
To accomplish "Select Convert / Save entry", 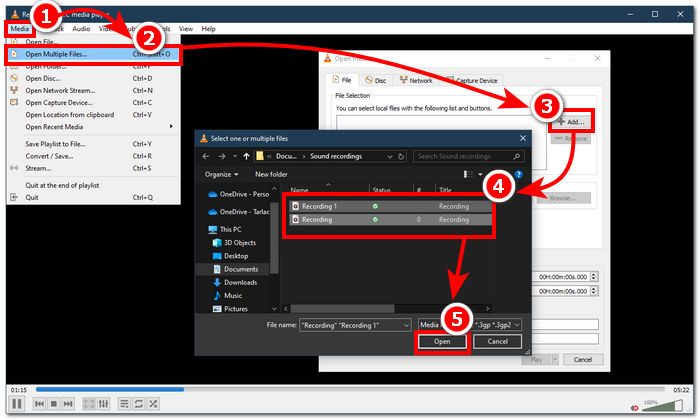I will (94, 156).
